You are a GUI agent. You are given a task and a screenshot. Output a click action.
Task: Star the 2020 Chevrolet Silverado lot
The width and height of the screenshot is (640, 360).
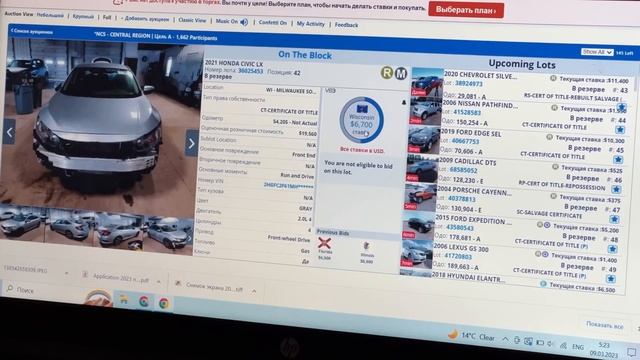coord(622,107)
